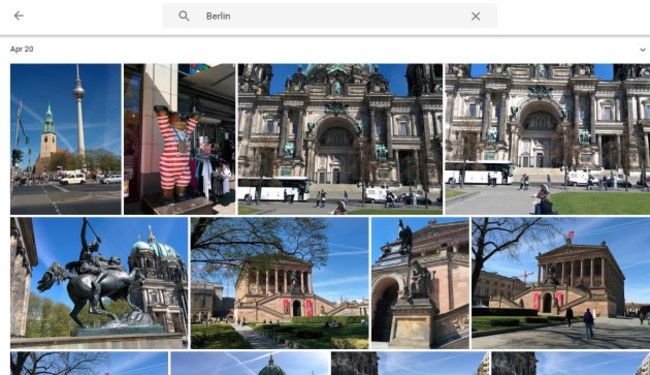Go back with the left arrow icon
This screenshot has height=375, width=650.
coord(19,16)
